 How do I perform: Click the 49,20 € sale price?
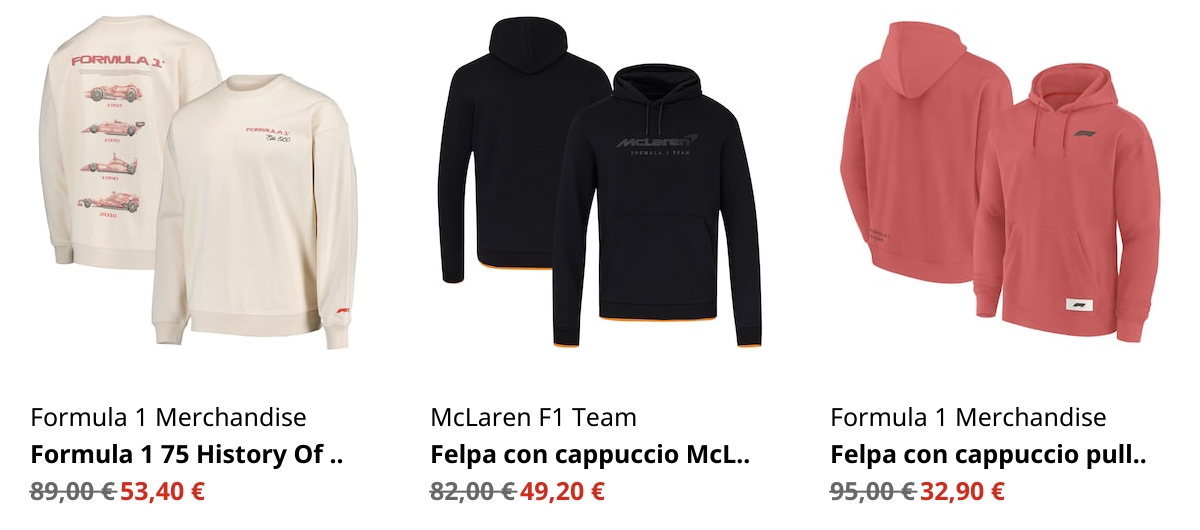coord(562,492)
